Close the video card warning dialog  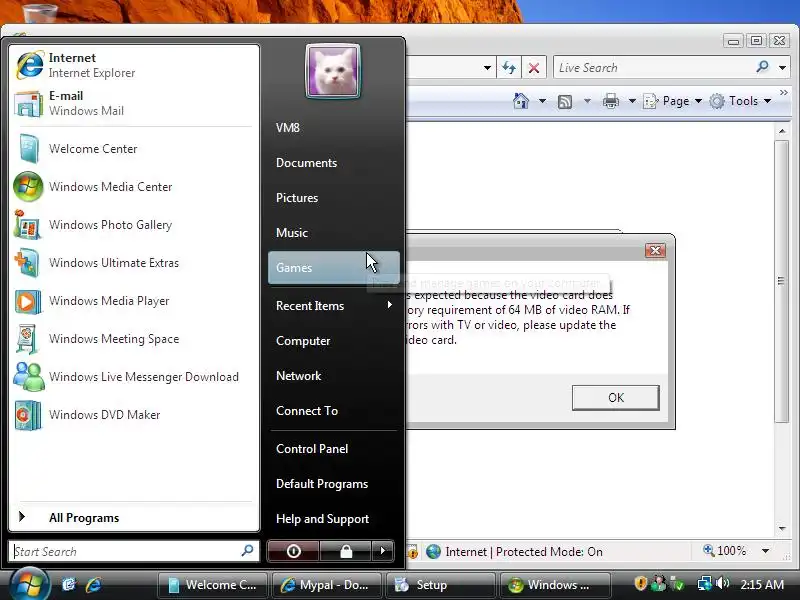655,250
